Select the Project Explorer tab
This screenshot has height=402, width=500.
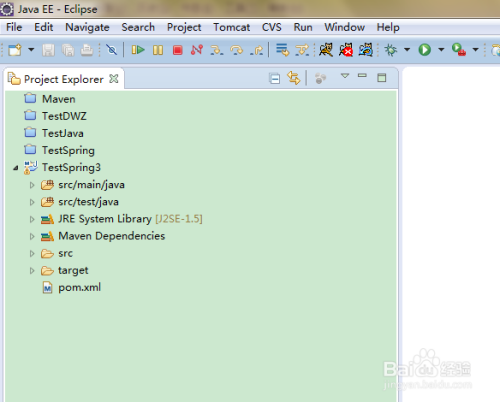click(64, 79)
